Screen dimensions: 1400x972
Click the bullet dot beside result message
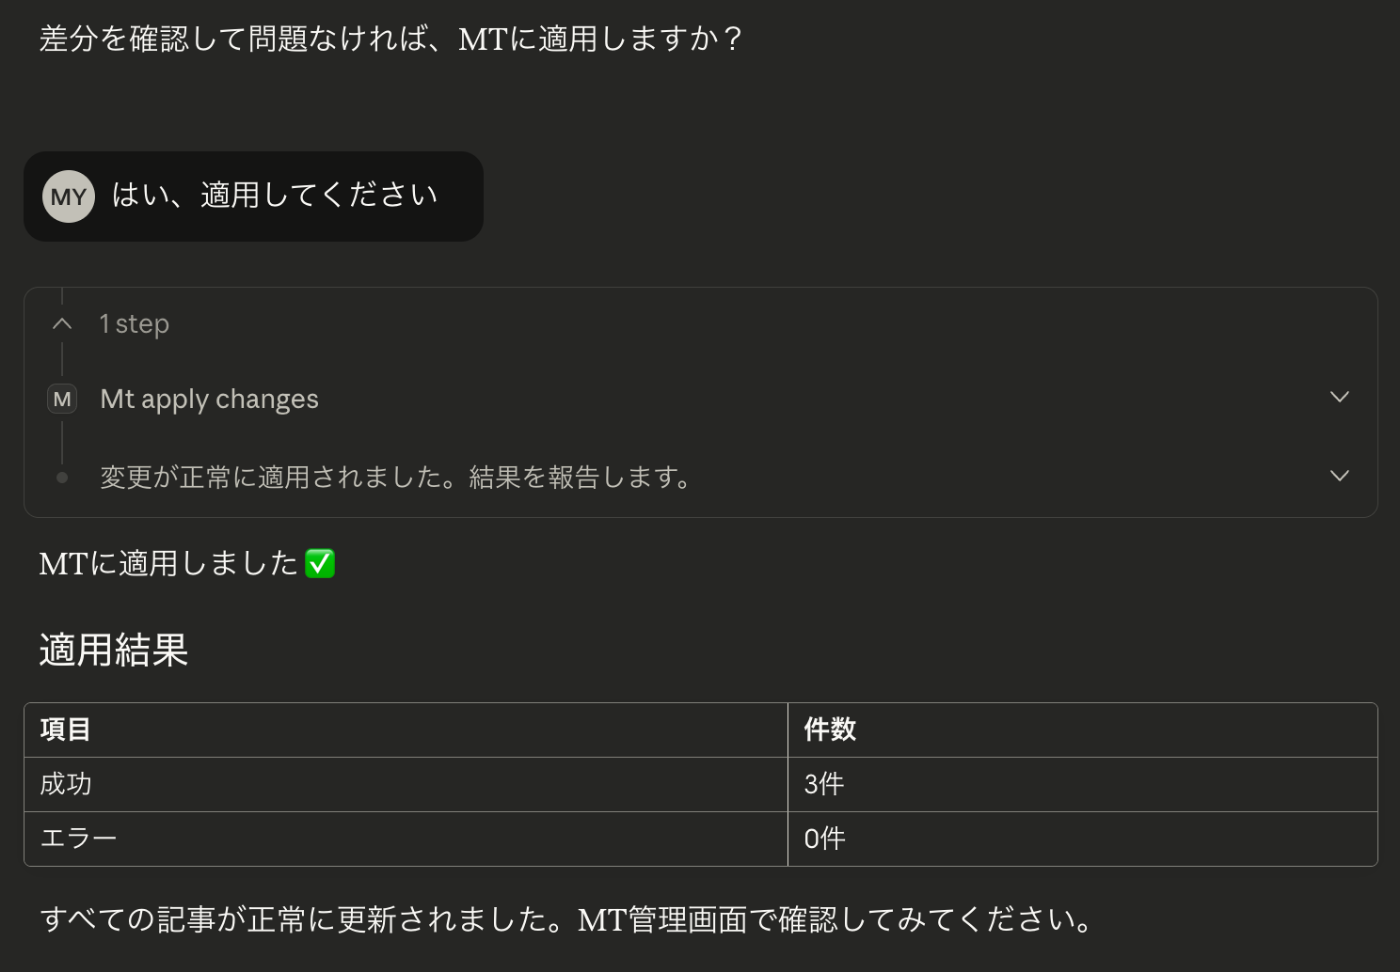tap(62, 477)
